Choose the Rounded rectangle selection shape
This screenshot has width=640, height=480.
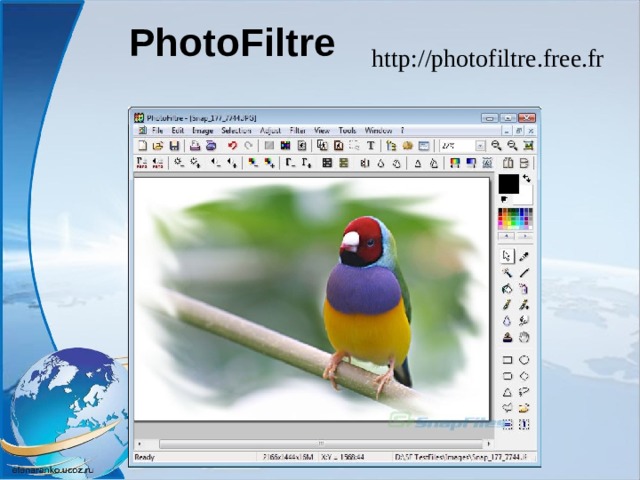coord(507,376)
